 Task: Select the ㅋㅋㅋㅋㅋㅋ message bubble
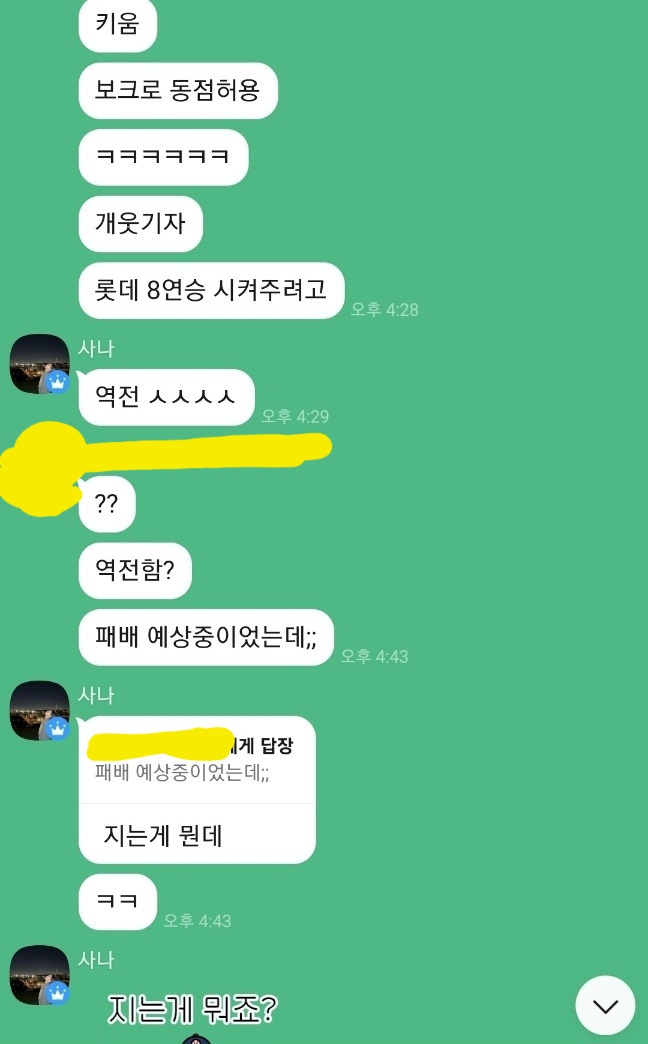[x=163, y=157]
